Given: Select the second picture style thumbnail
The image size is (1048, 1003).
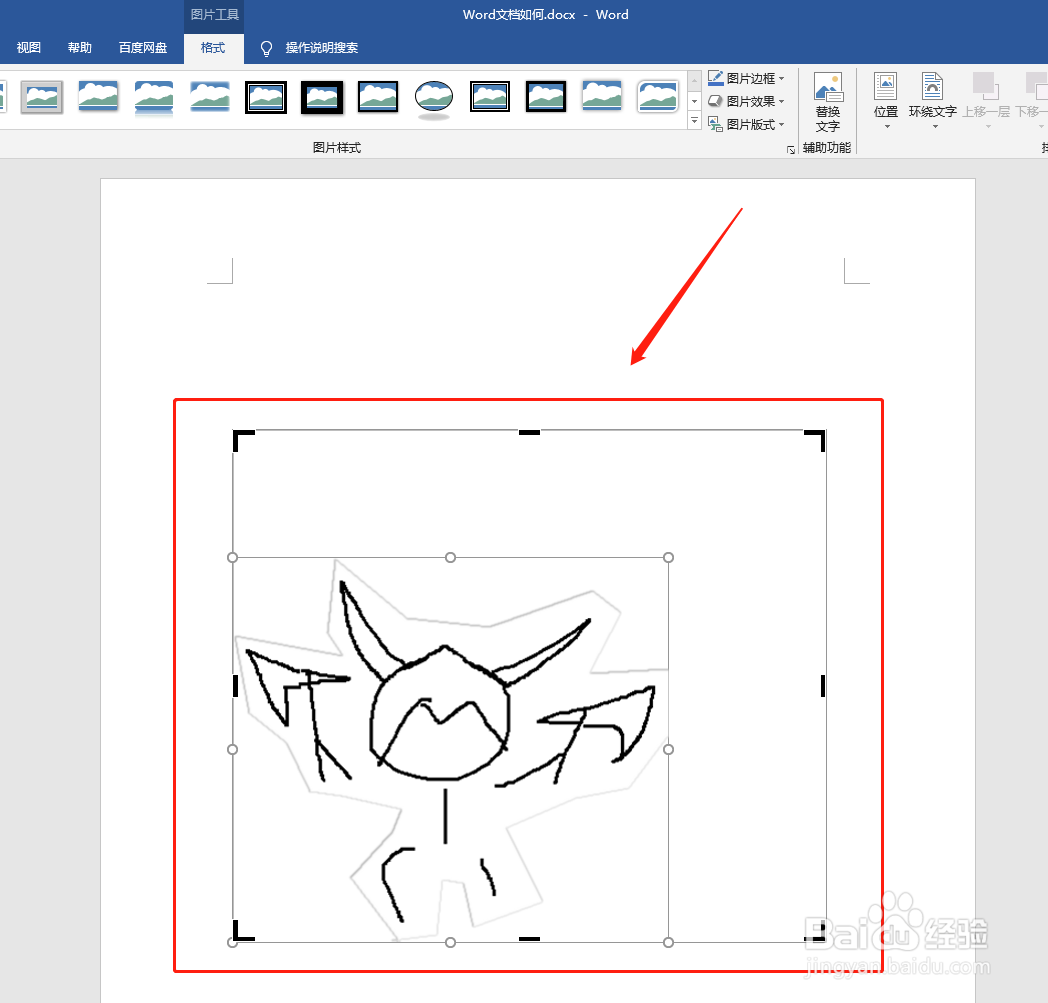Looking at the screenshot, I should coord(98,98).
